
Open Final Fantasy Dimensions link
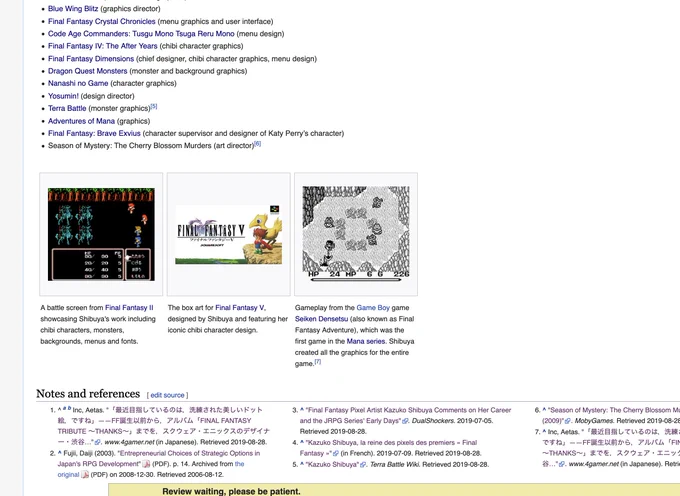[91, 59]
